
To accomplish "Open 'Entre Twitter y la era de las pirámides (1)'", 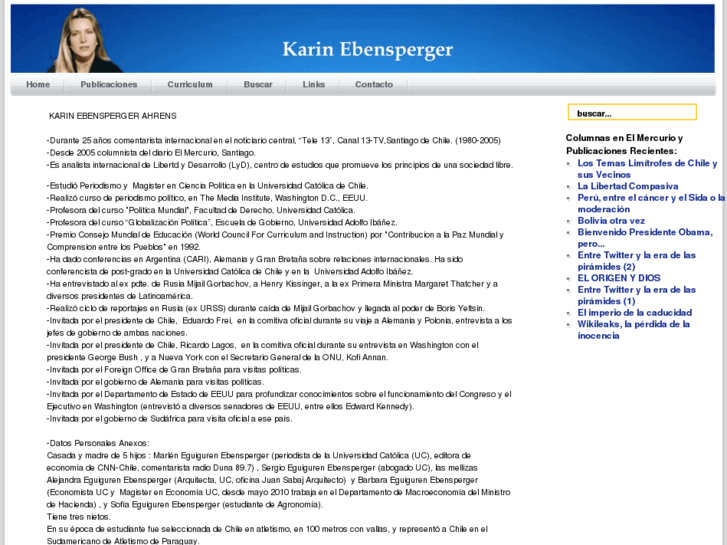I will [637, 295].
